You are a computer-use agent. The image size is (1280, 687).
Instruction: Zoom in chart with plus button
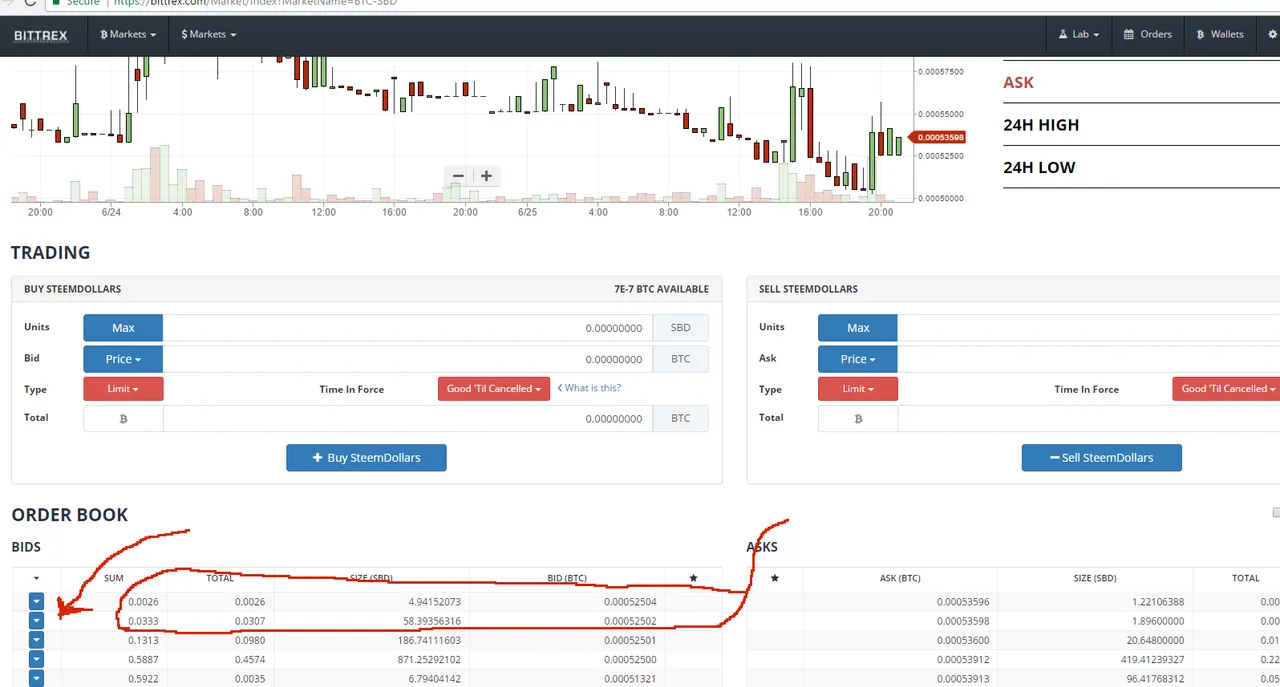click(486, 176)
